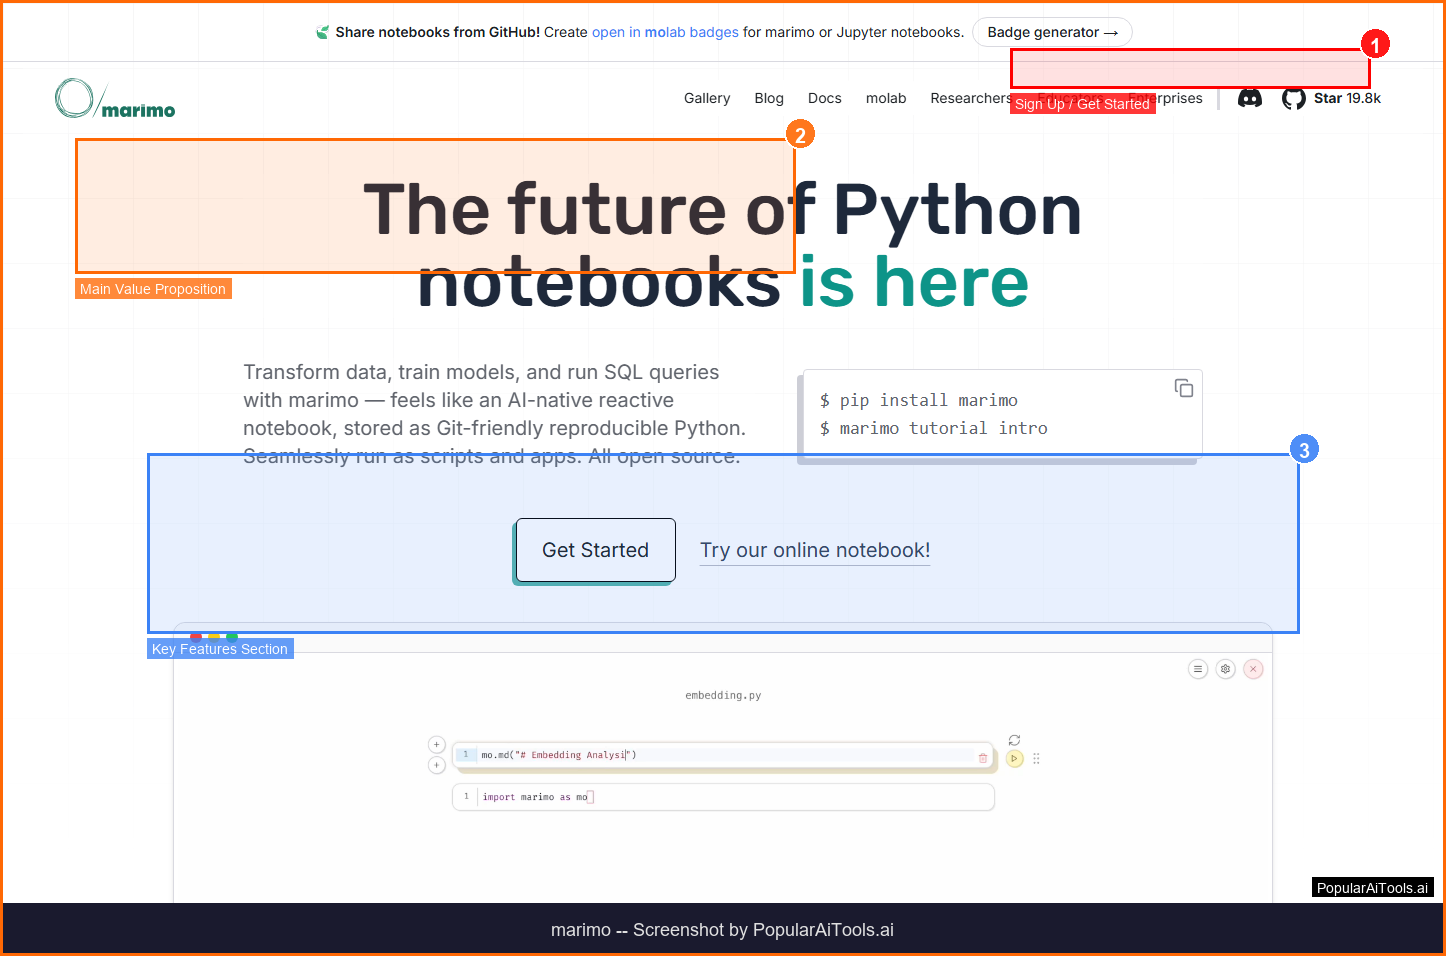Screen dimensions: 1446x956
Task: Open the Gallery page
Action: 706,98
